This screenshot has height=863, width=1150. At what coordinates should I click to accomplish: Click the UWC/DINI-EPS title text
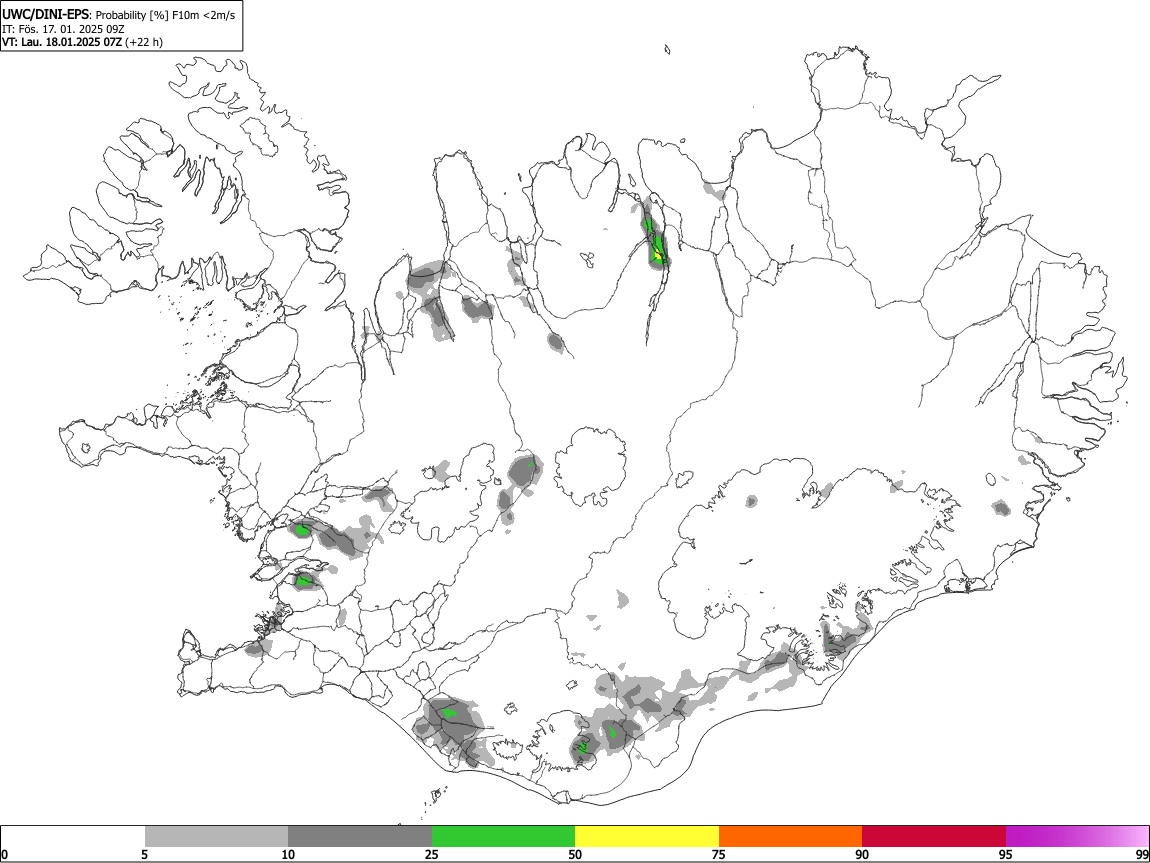[45, 14]
